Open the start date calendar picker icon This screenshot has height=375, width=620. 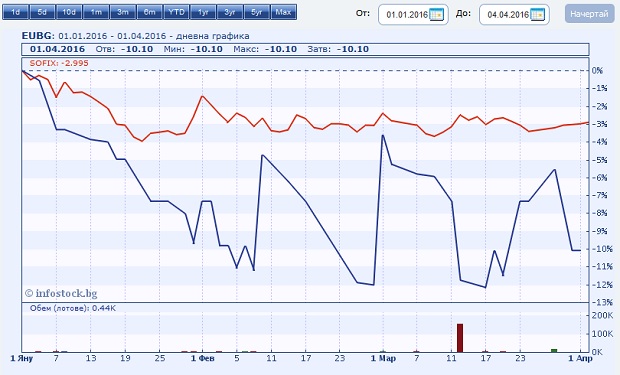coord(437,15)
